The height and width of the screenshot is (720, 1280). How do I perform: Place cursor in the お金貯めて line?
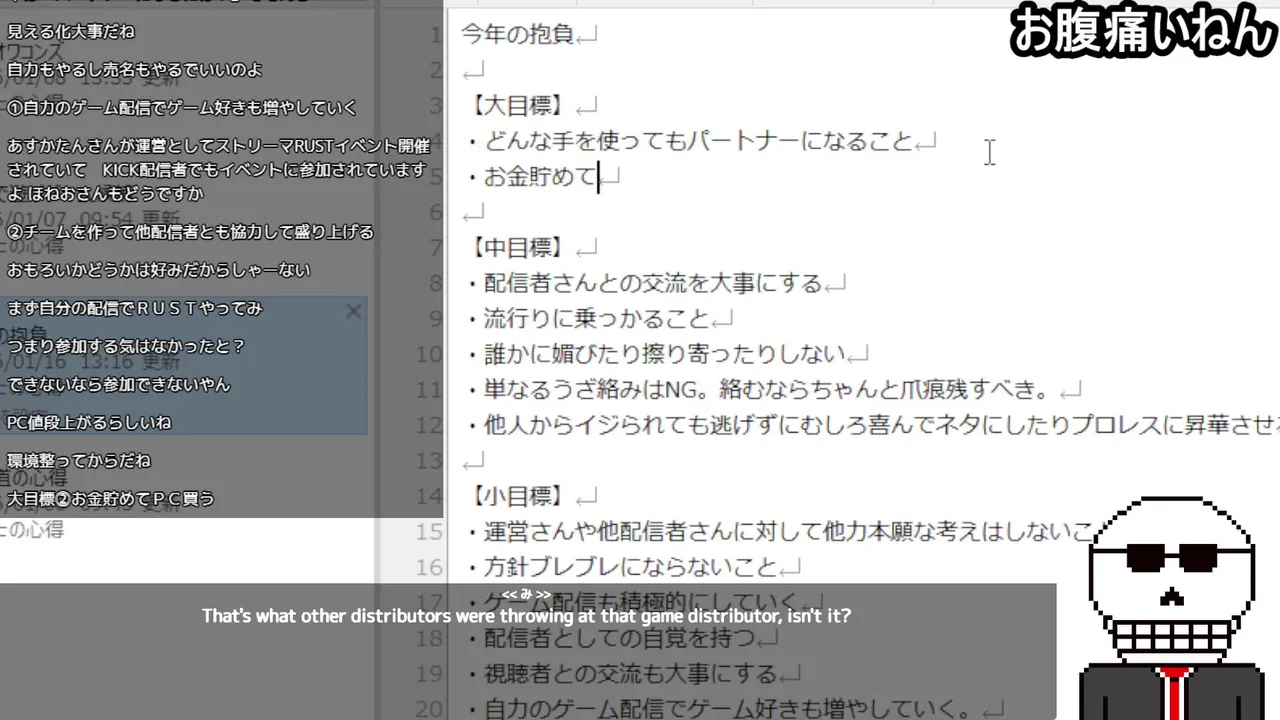point(531,177)
